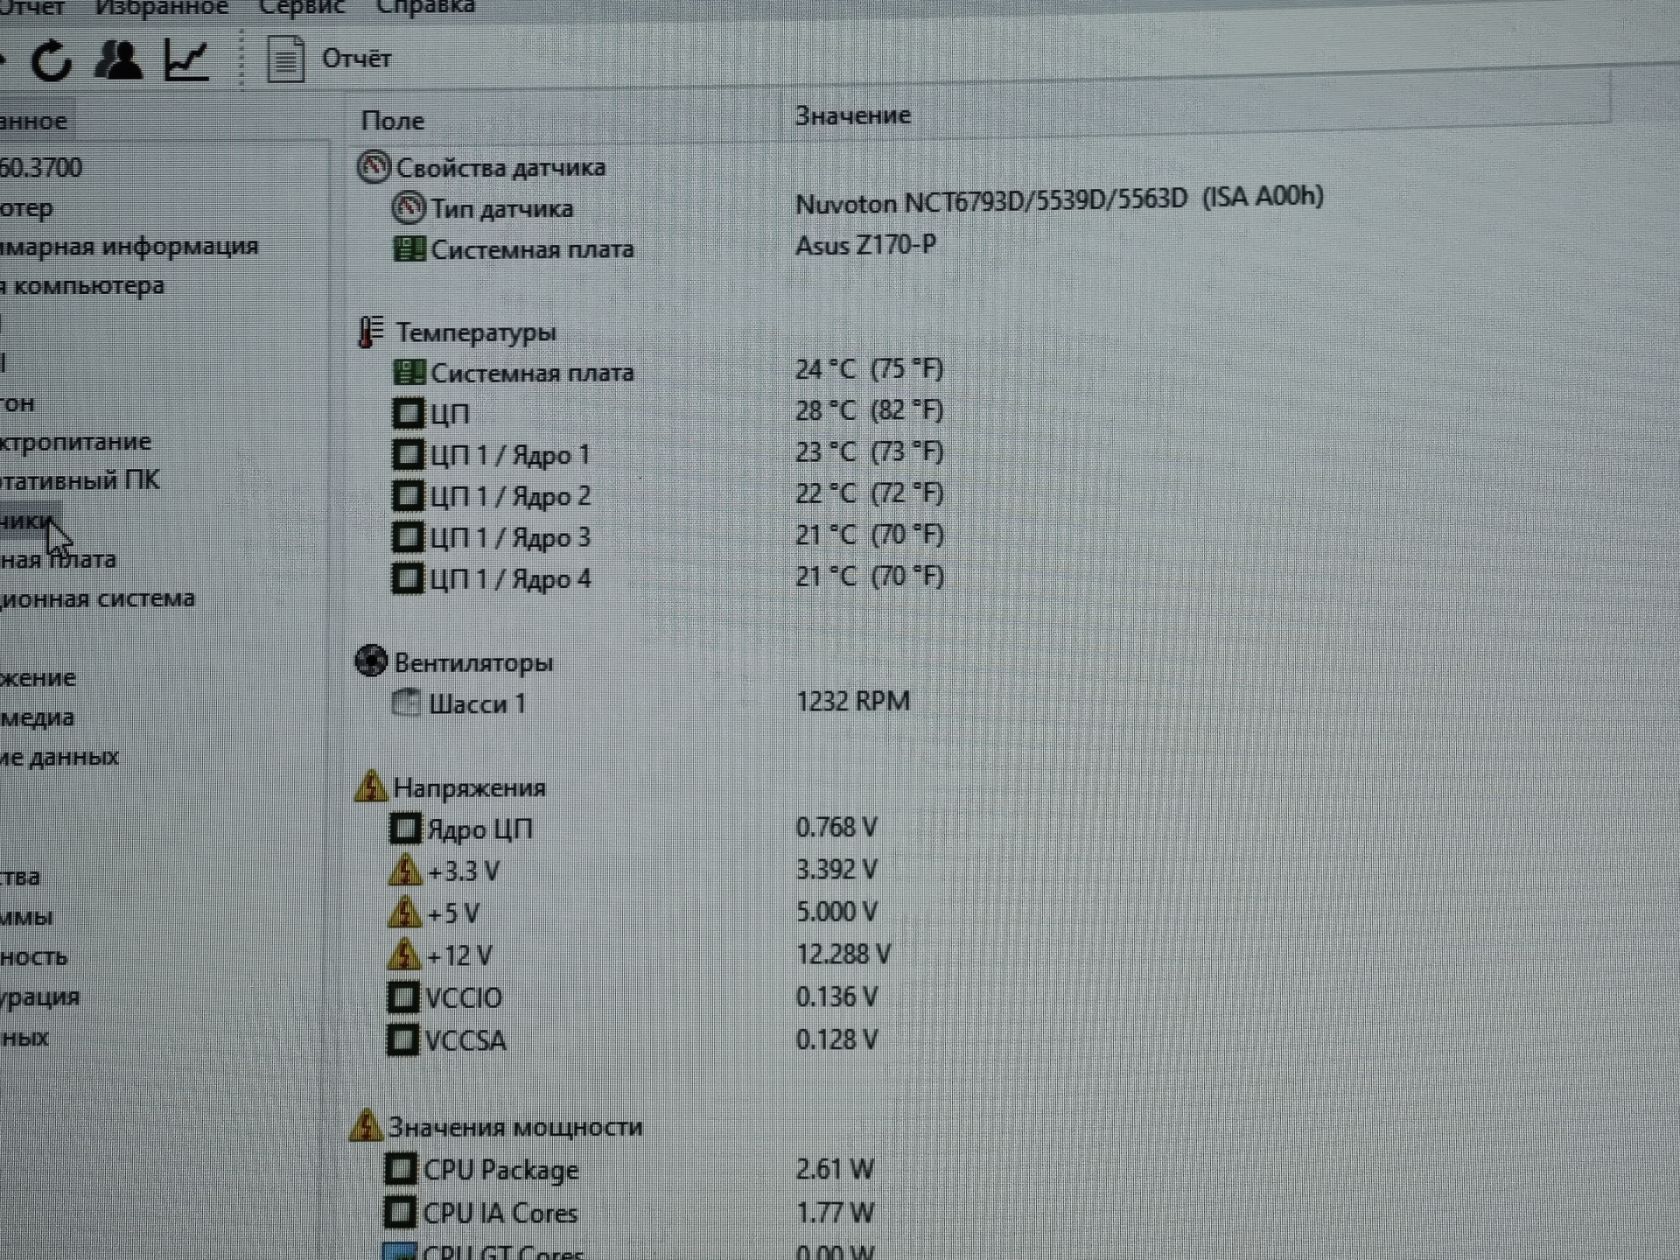Screen dimensions: 1680x1260
Task: Click the Отчёт document icon
Action: [x=285, y=58]
